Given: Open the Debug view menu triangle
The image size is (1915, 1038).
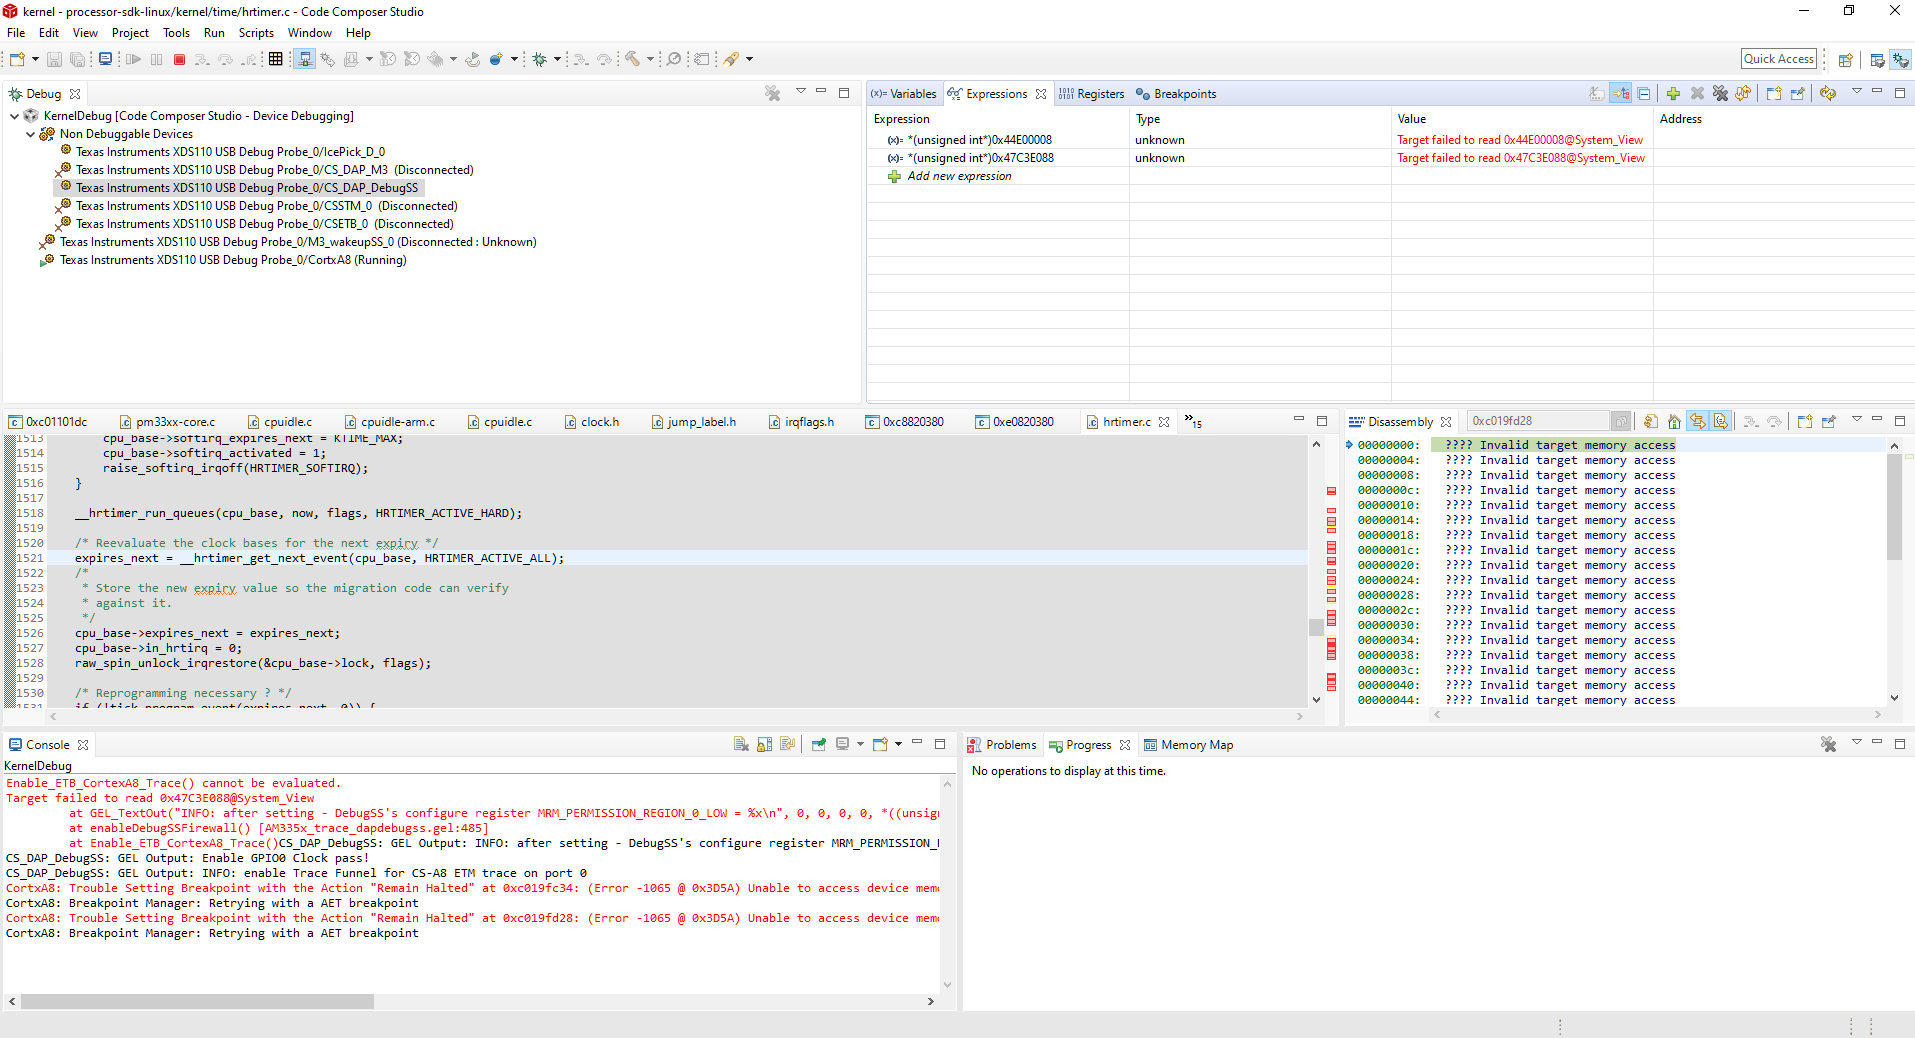Looking at the screenshot, I should pyautogui.click(x=801, y=92).
